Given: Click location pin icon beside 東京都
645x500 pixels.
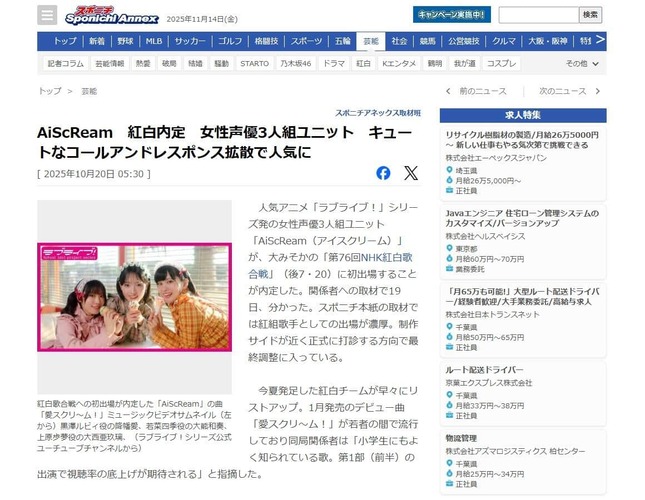Looking at the screenshot, I should 449,248.
